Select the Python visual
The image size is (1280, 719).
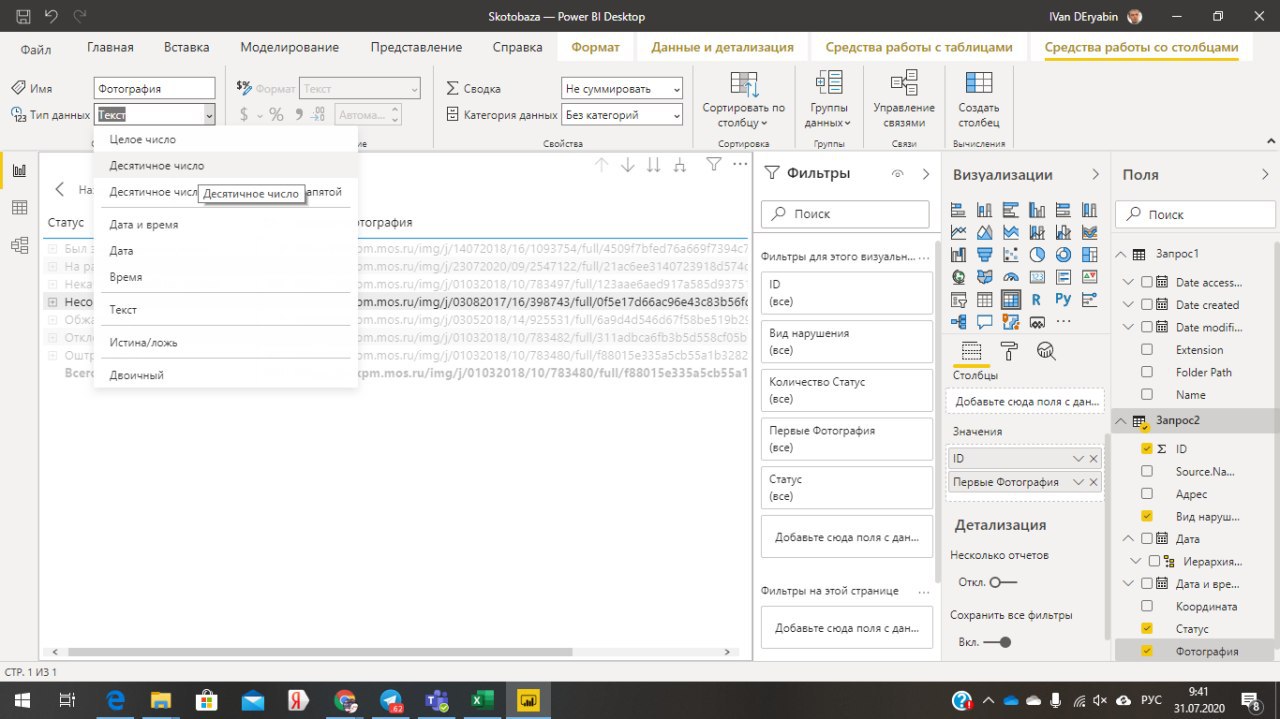pos(1063,299)
